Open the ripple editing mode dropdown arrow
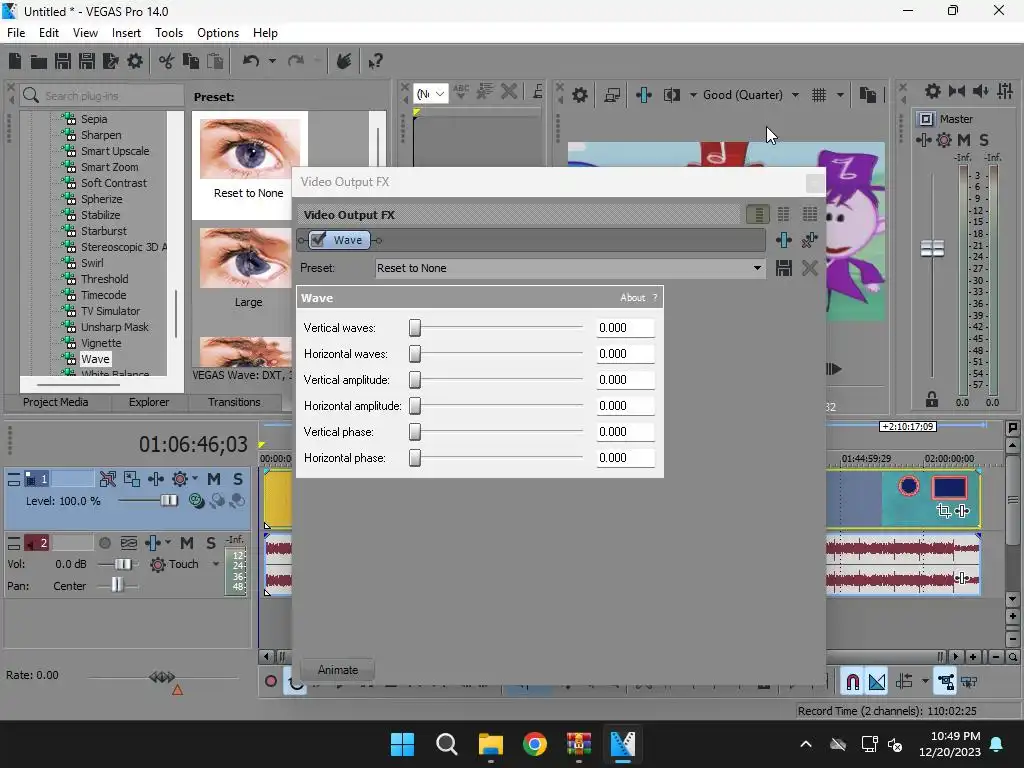The width and height of the screenshot is (1024, 768). [x=925, y=681]
